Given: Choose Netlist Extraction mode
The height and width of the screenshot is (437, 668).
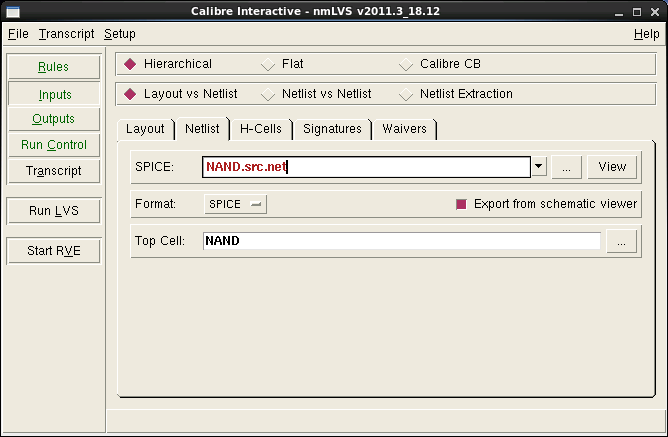Looking at the screenshot, I should [x=455, y=94].
